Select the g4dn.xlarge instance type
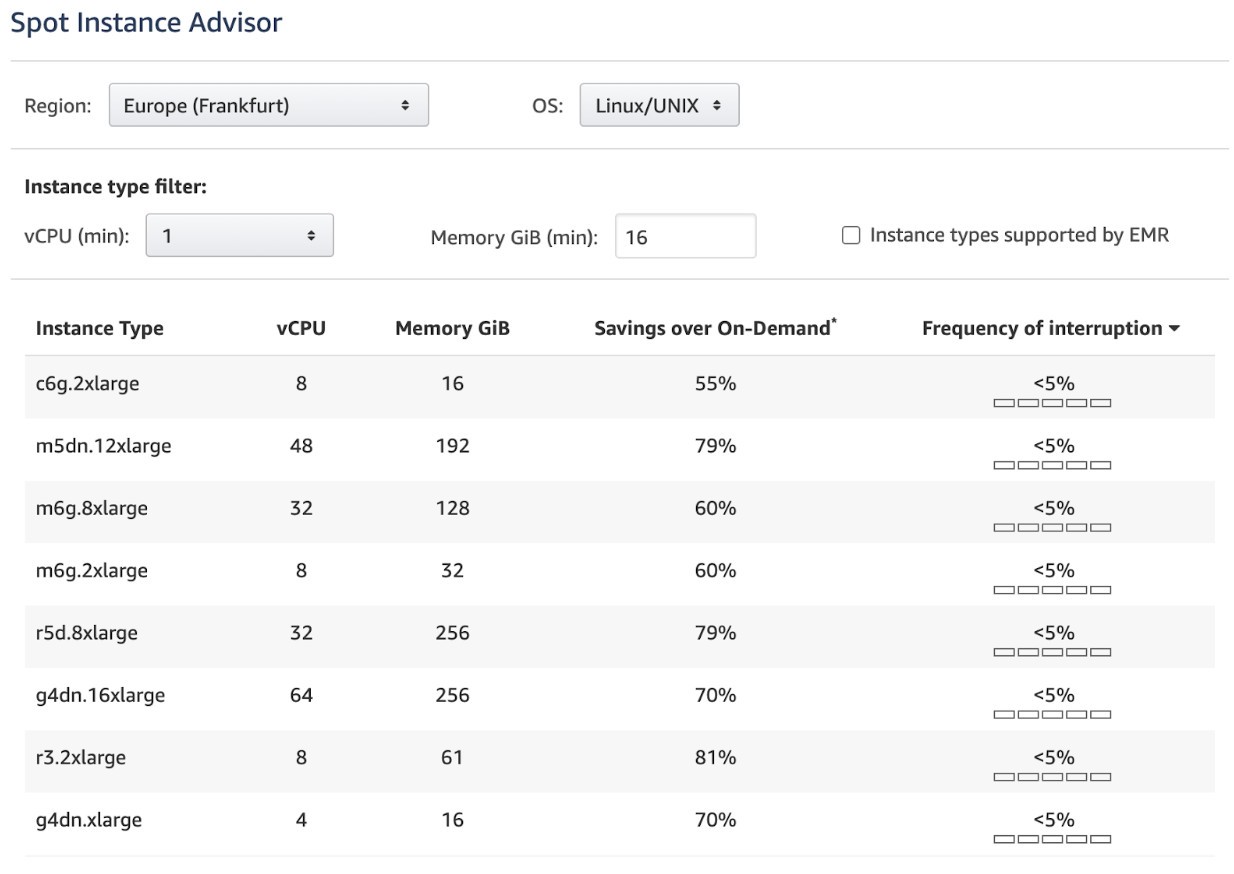 [88, 819]
